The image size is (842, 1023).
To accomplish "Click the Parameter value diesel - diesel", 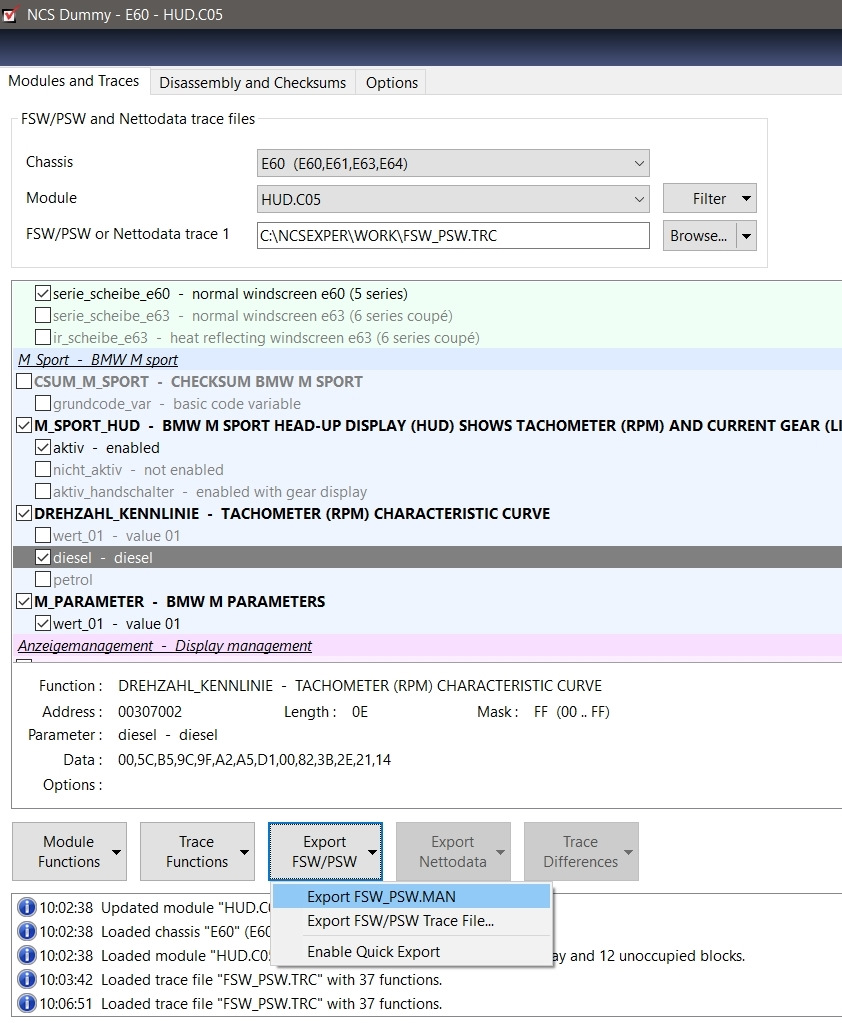I will click(168, 735).
